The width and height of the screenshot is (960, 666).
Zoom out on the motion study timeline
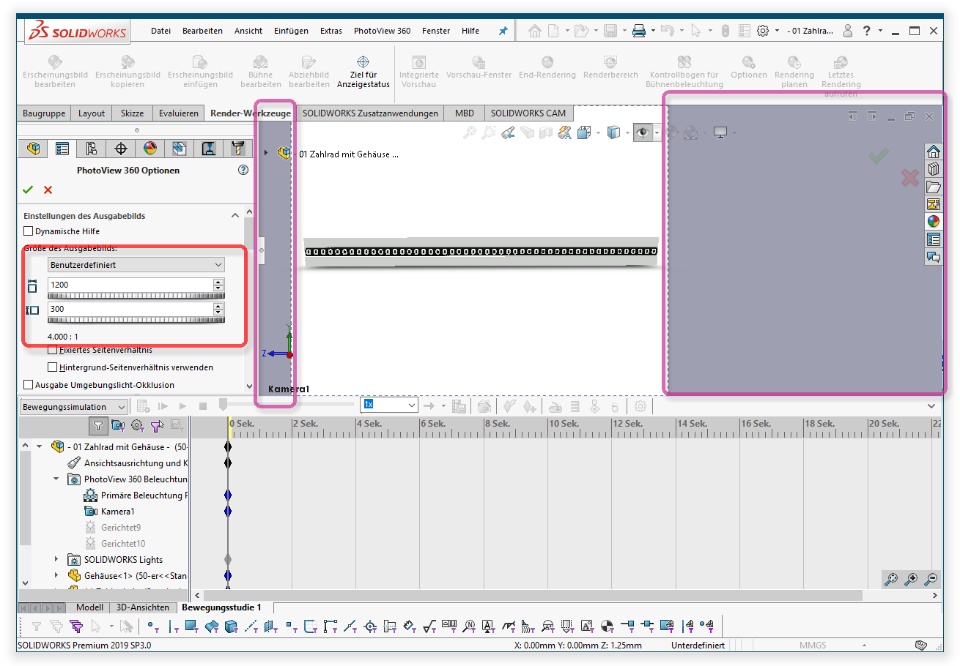pos(931,578)
